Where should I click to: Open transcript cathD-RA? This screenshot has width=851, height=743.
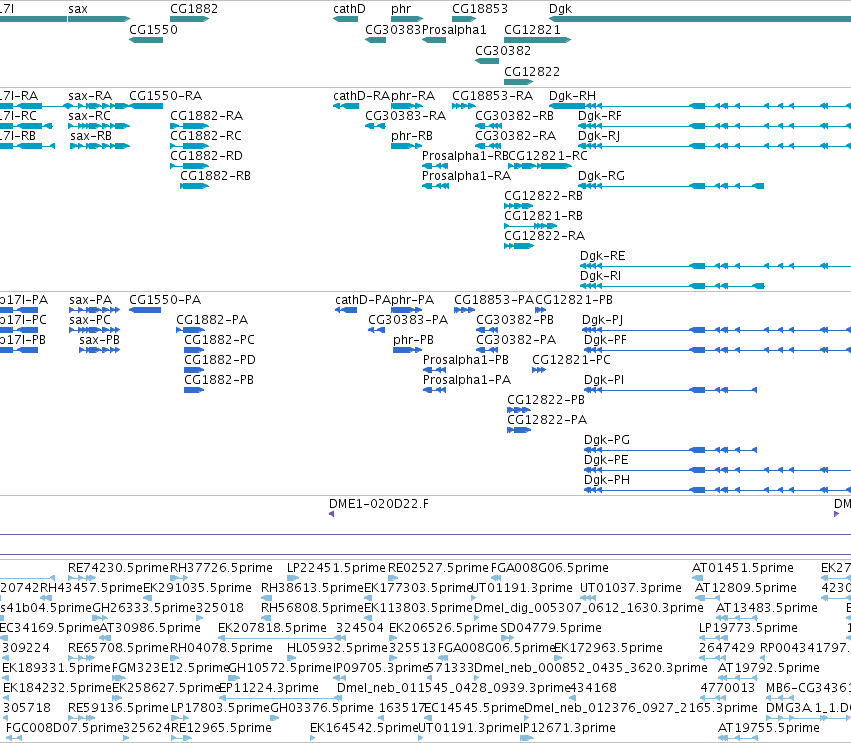coord(361,96)
